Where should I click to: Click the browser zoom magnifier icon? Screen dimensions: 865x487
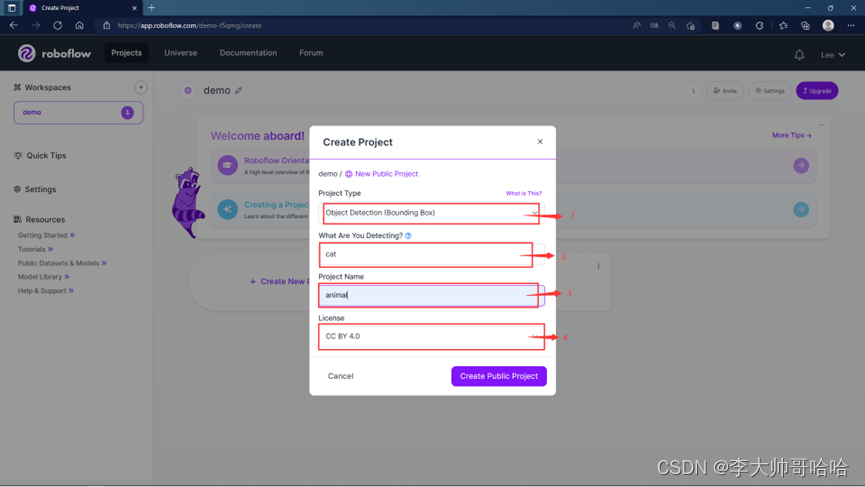pyautogui.click(x=672, y=25)
